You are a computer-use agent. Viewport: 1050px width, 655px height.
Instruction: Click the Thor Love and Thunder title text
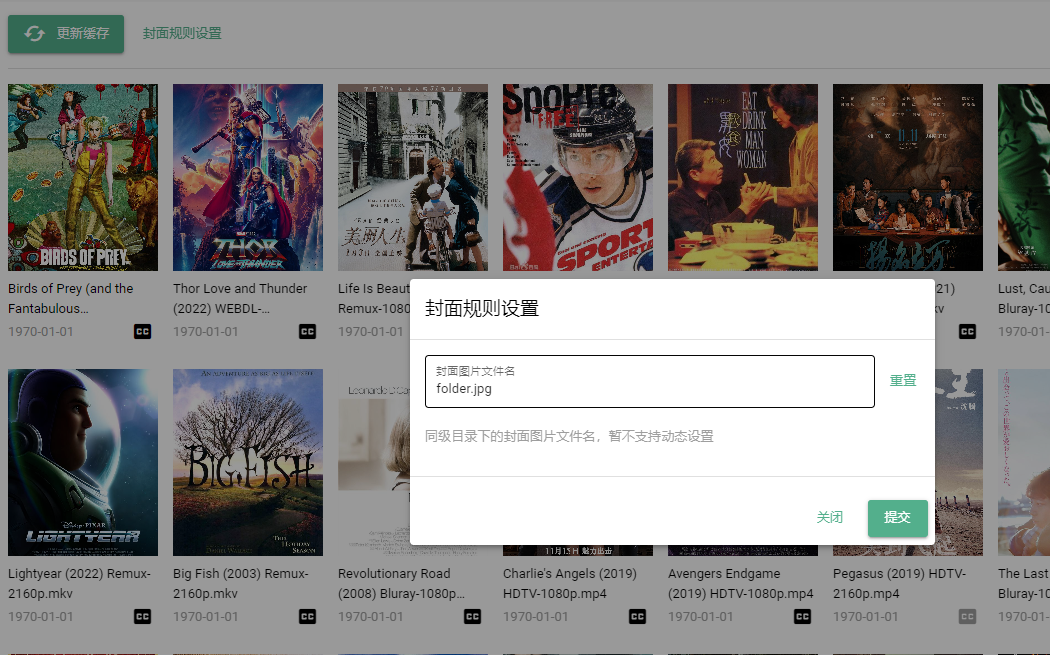point(240,299)
